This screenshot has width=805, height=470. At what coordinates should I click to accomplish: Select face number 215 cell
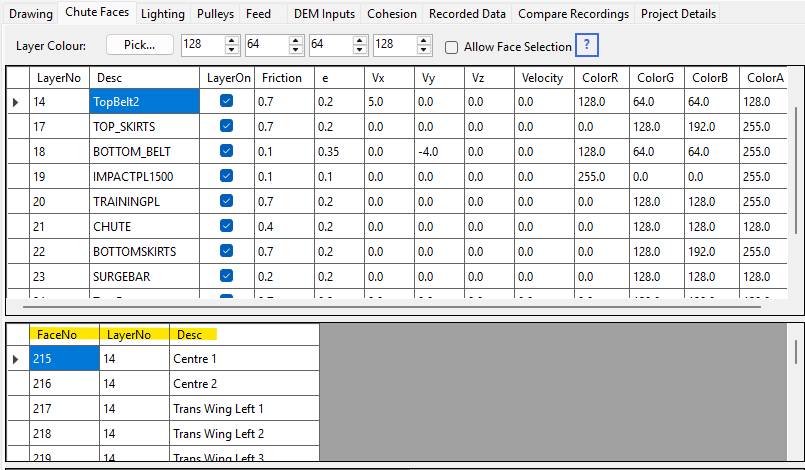coord(64,358)
